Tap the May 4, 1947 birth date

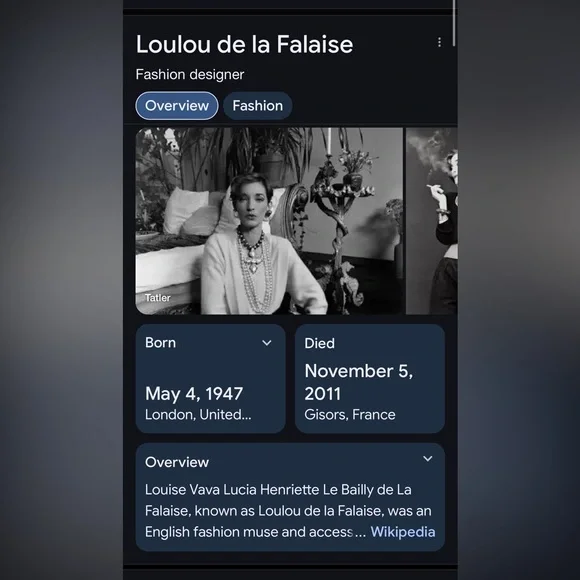pos(194,394)
